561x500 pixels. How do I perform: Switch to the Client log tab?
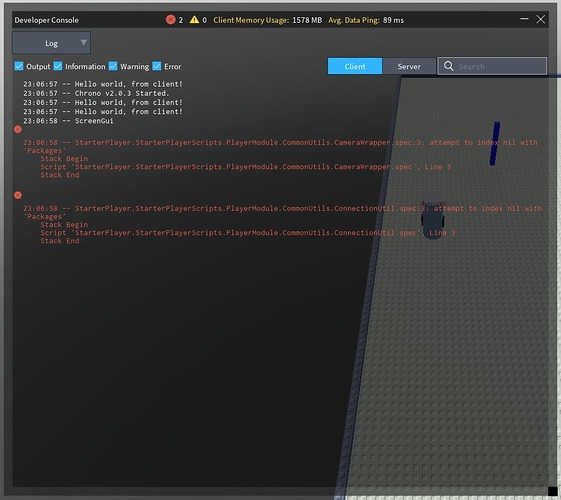pyautogui.click(x=355, y=66)
